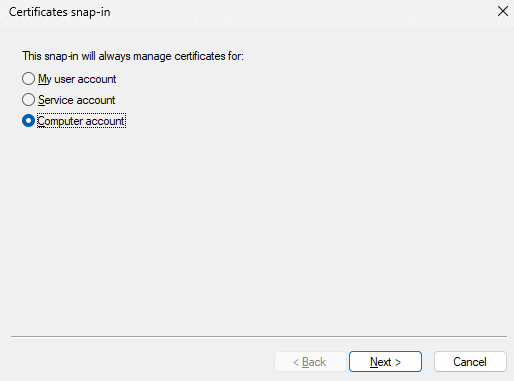Screen dimensions: 514x381
Task: Click the 'This snap-in will always manage' prompt
Action: tap(133, 56)
